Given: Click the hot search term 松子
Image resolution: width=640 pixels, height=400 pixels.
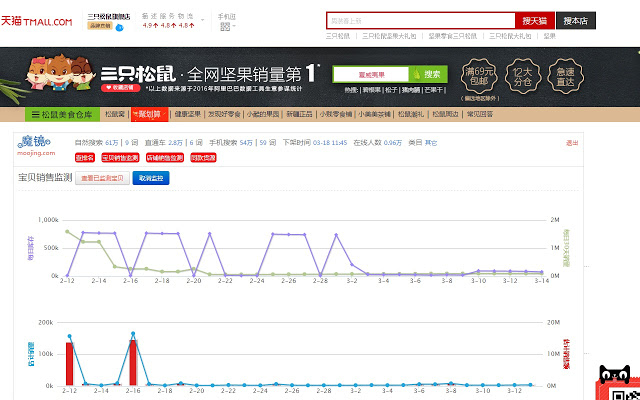Looking at the screenshot, I should point(391,90).
